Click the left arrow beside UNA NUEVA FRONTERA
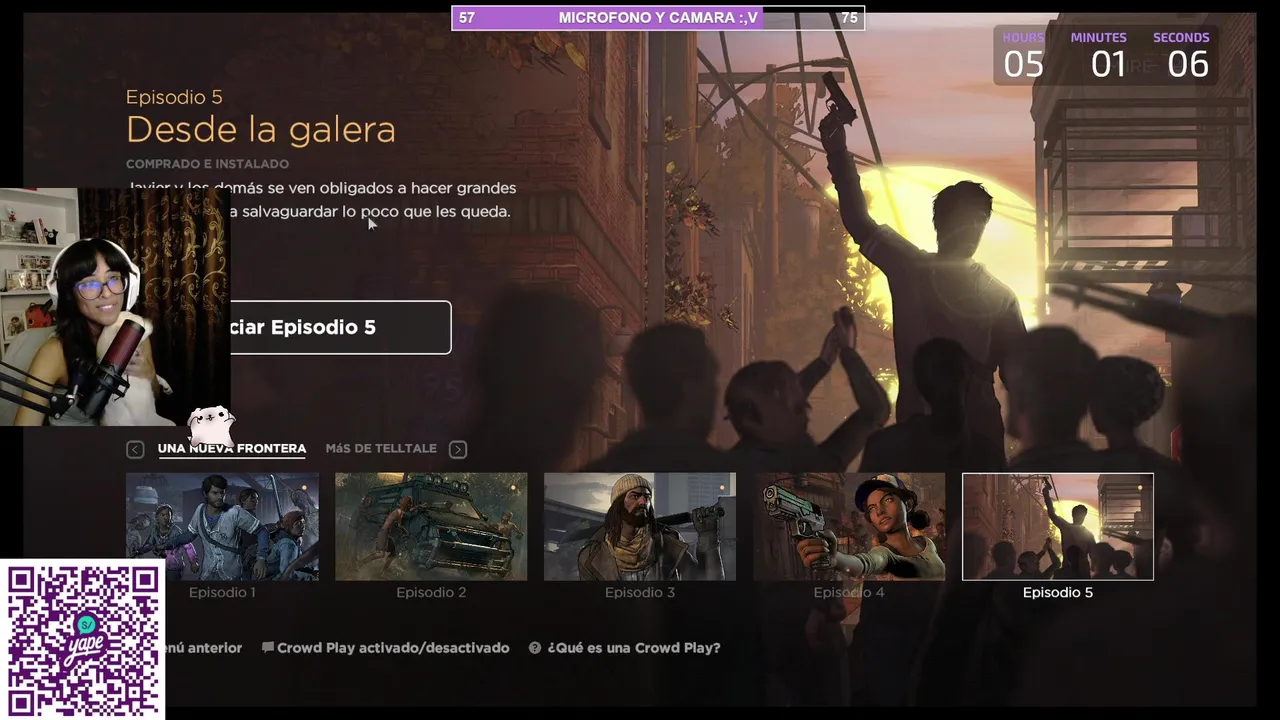Image resolution: width=1280 pixels, height=720 pixels. click(x=135, y=449)
